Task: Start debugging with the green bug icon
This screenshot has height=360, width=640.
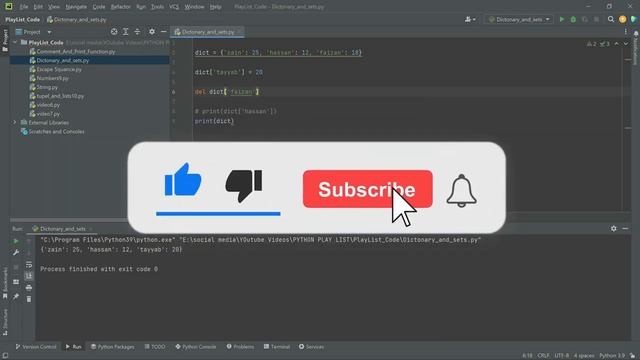Action: (x=573, y=19)
